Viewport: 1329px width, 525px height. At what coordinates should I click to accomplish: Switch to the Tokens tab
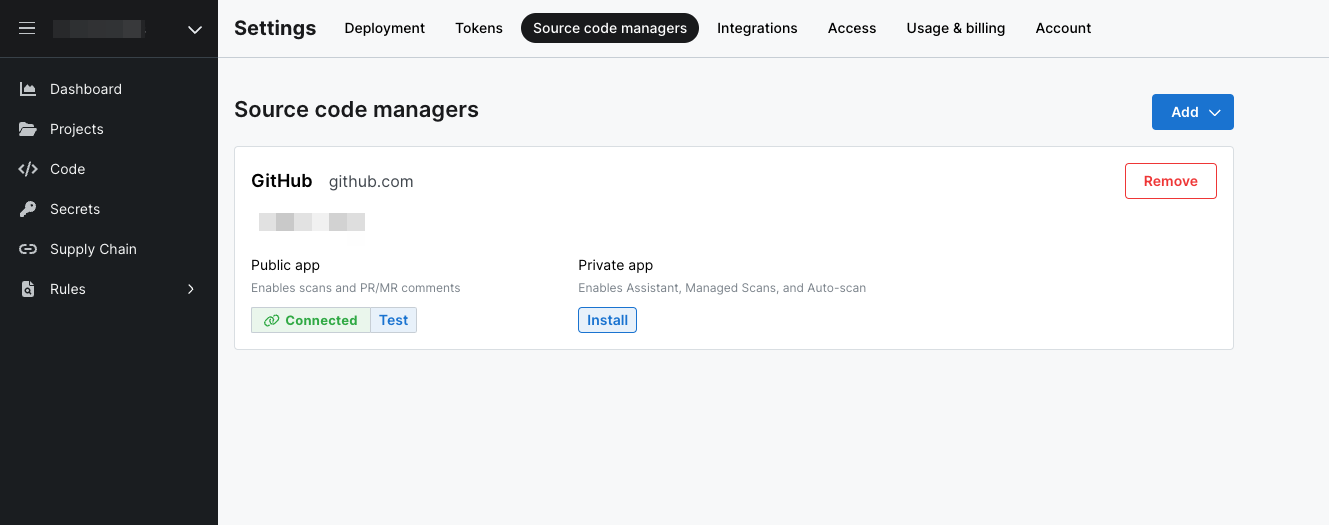coord(478,28)
